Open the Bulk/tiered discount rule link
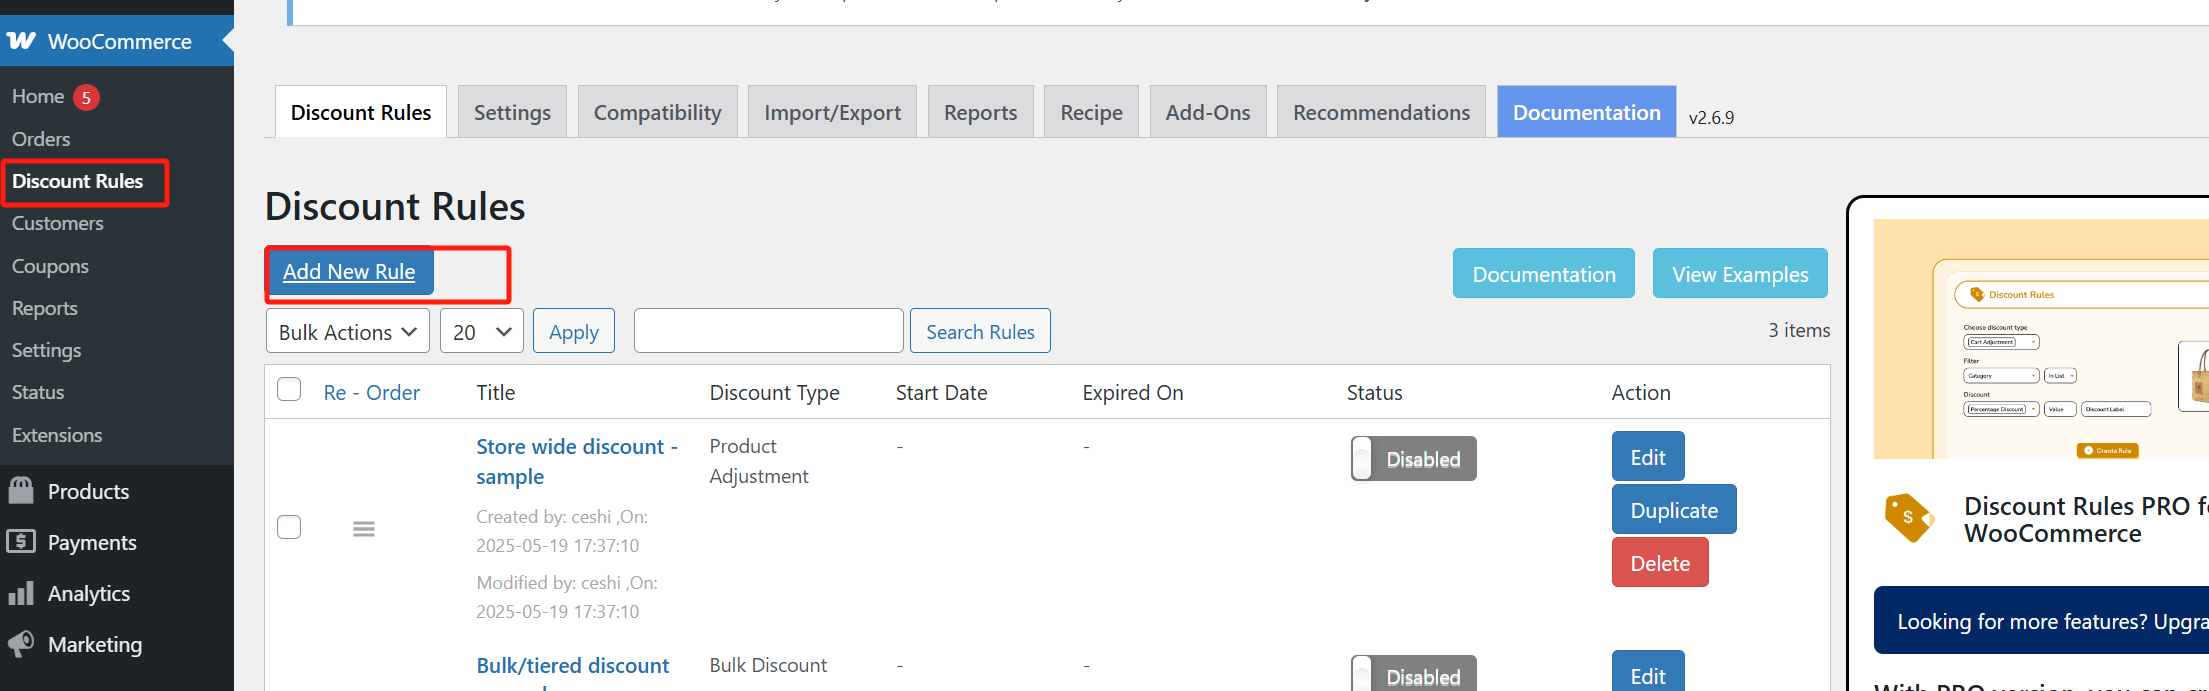The width and height of the screenshot is (2209, 691). click(573, 666)
